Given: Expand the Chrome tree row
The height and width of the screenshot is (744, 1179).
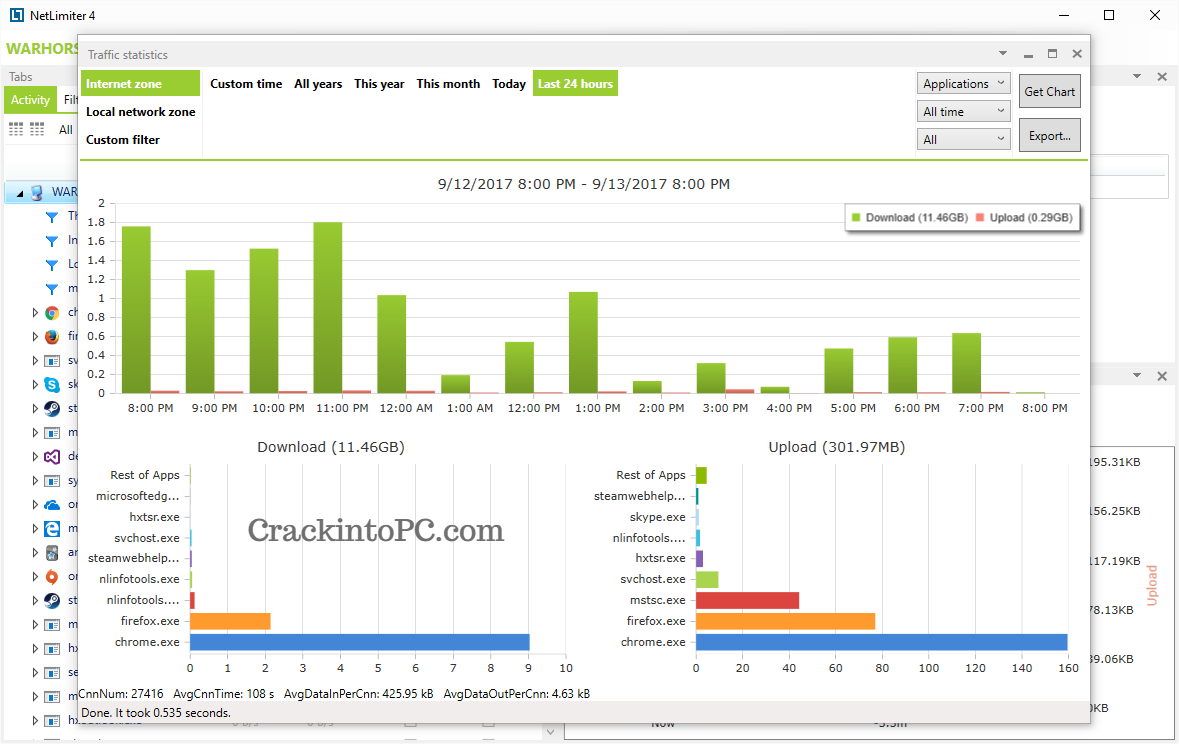Looking at the screenshot, I should pos(35,313).
